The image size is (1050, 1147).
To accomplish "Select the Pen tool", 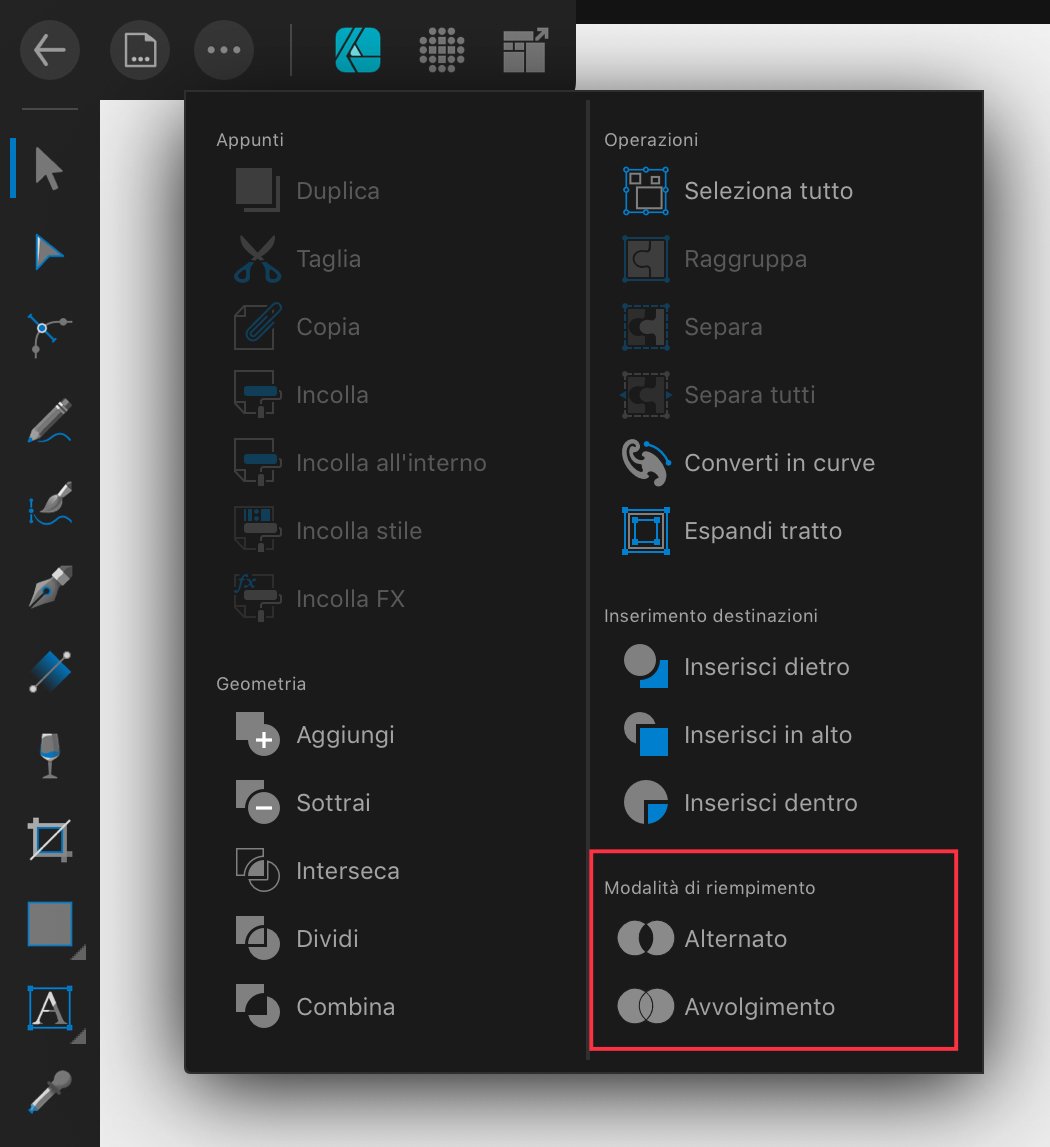I will coord(50,587).
